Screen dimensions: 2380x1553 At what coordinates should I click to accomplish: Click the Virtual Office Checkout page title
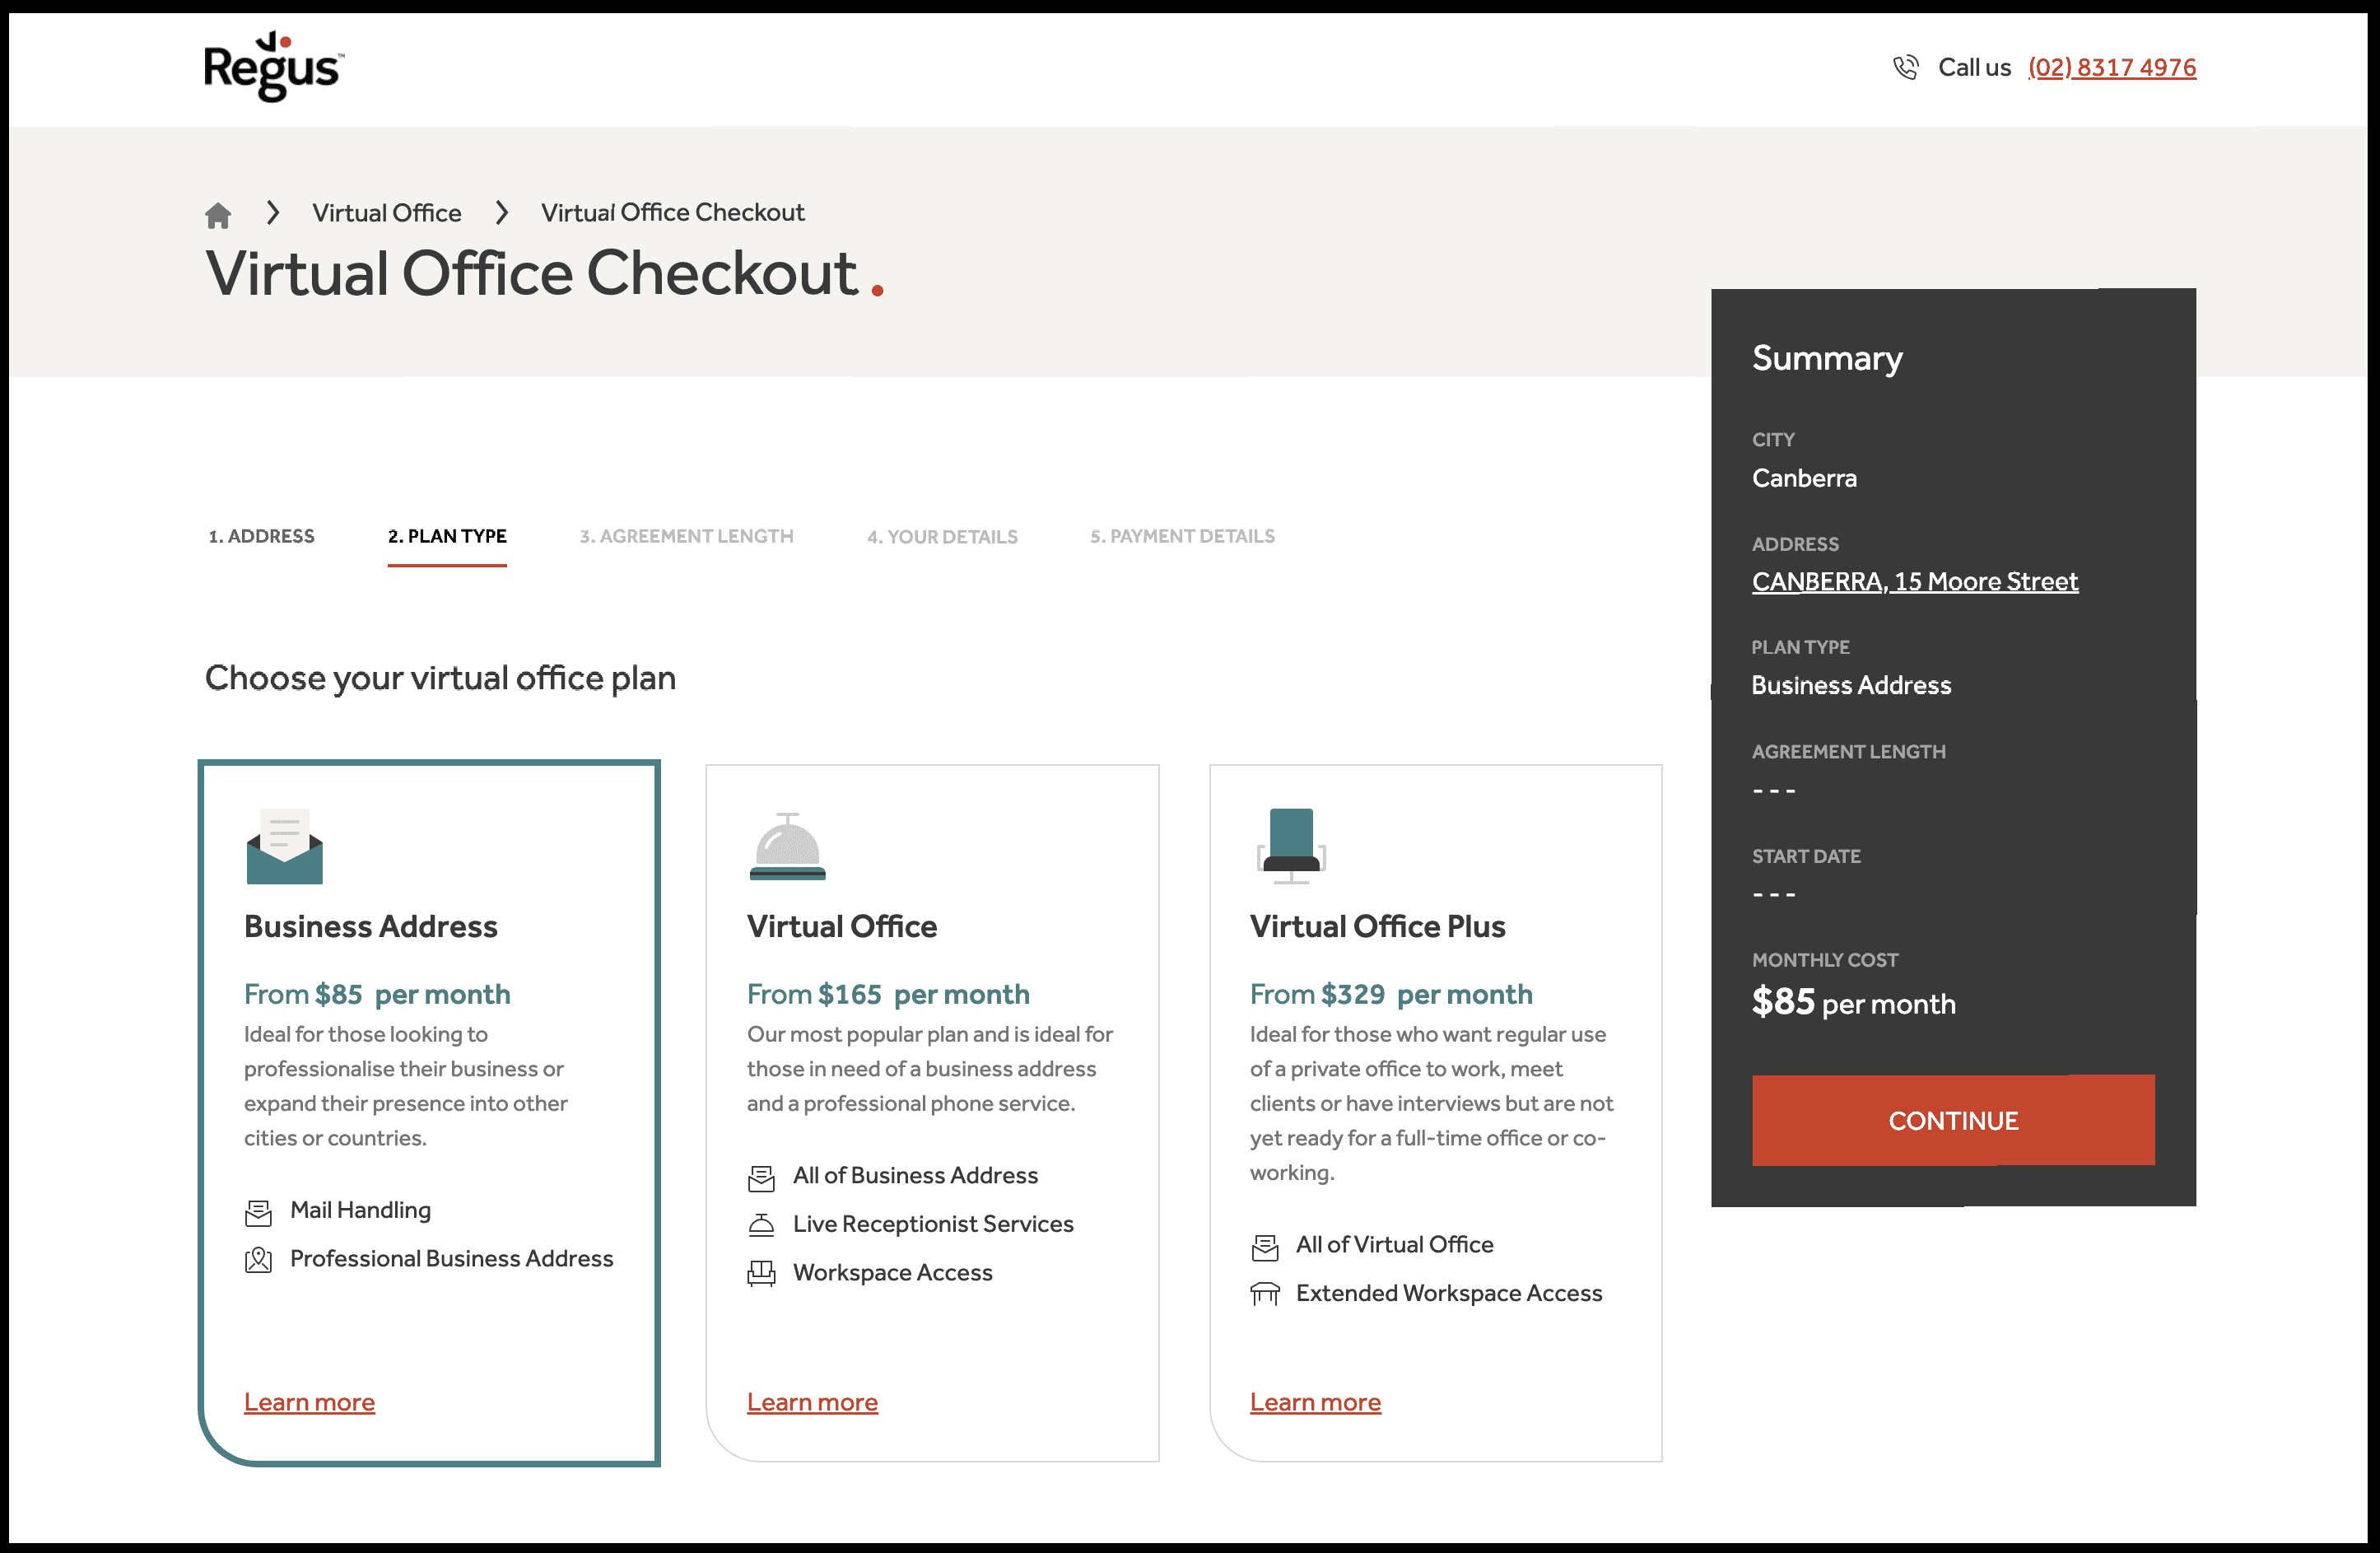tap(544, 273)
